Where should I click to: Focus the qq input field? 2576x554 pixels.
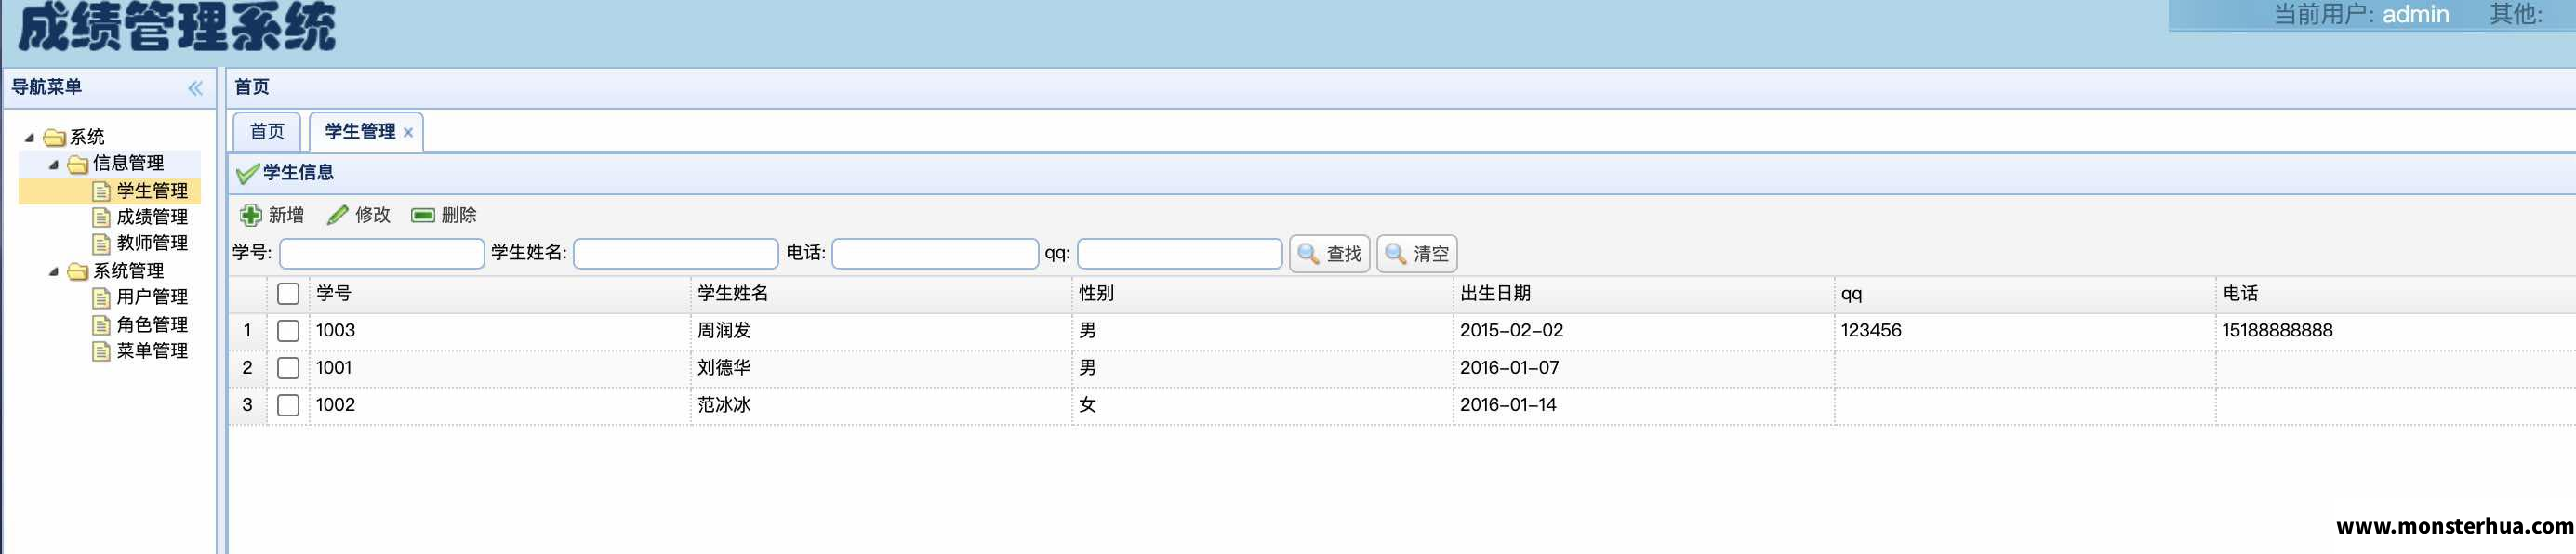(1180, 254)
